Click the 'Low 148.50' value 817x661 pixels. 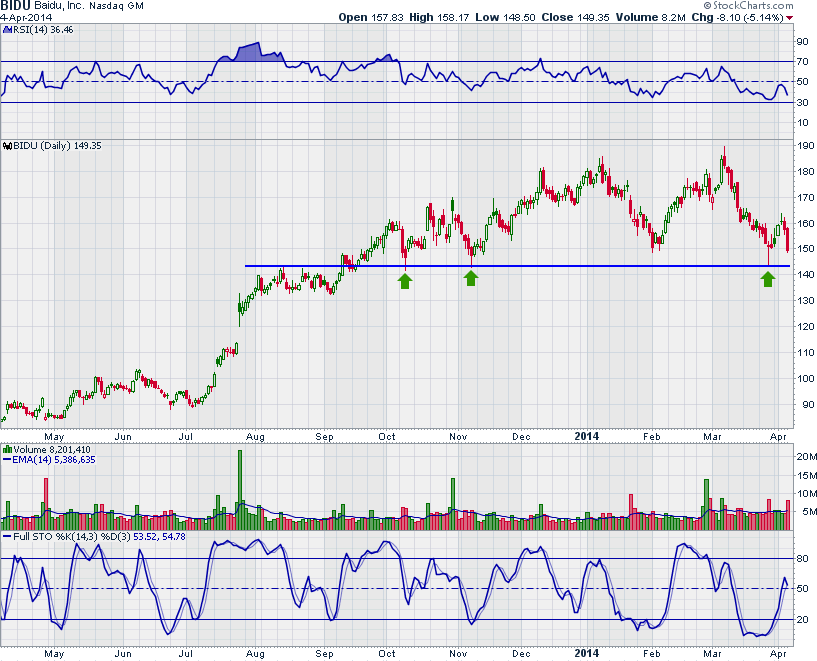coord(505,17)
